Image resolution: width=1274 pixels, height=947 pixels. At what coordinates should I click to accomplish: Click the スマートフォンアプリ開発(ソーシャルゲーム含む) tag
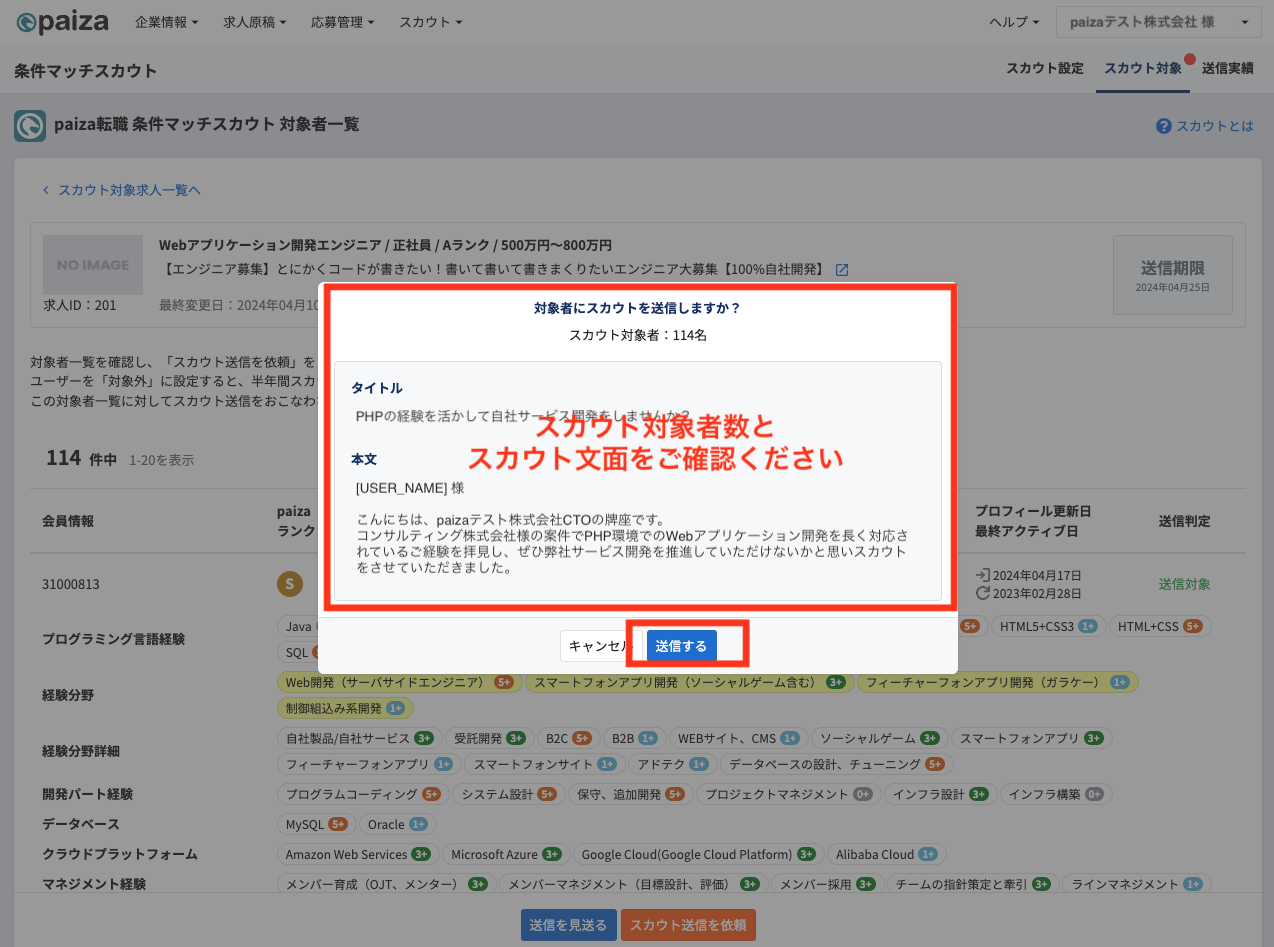click(690, 682)
